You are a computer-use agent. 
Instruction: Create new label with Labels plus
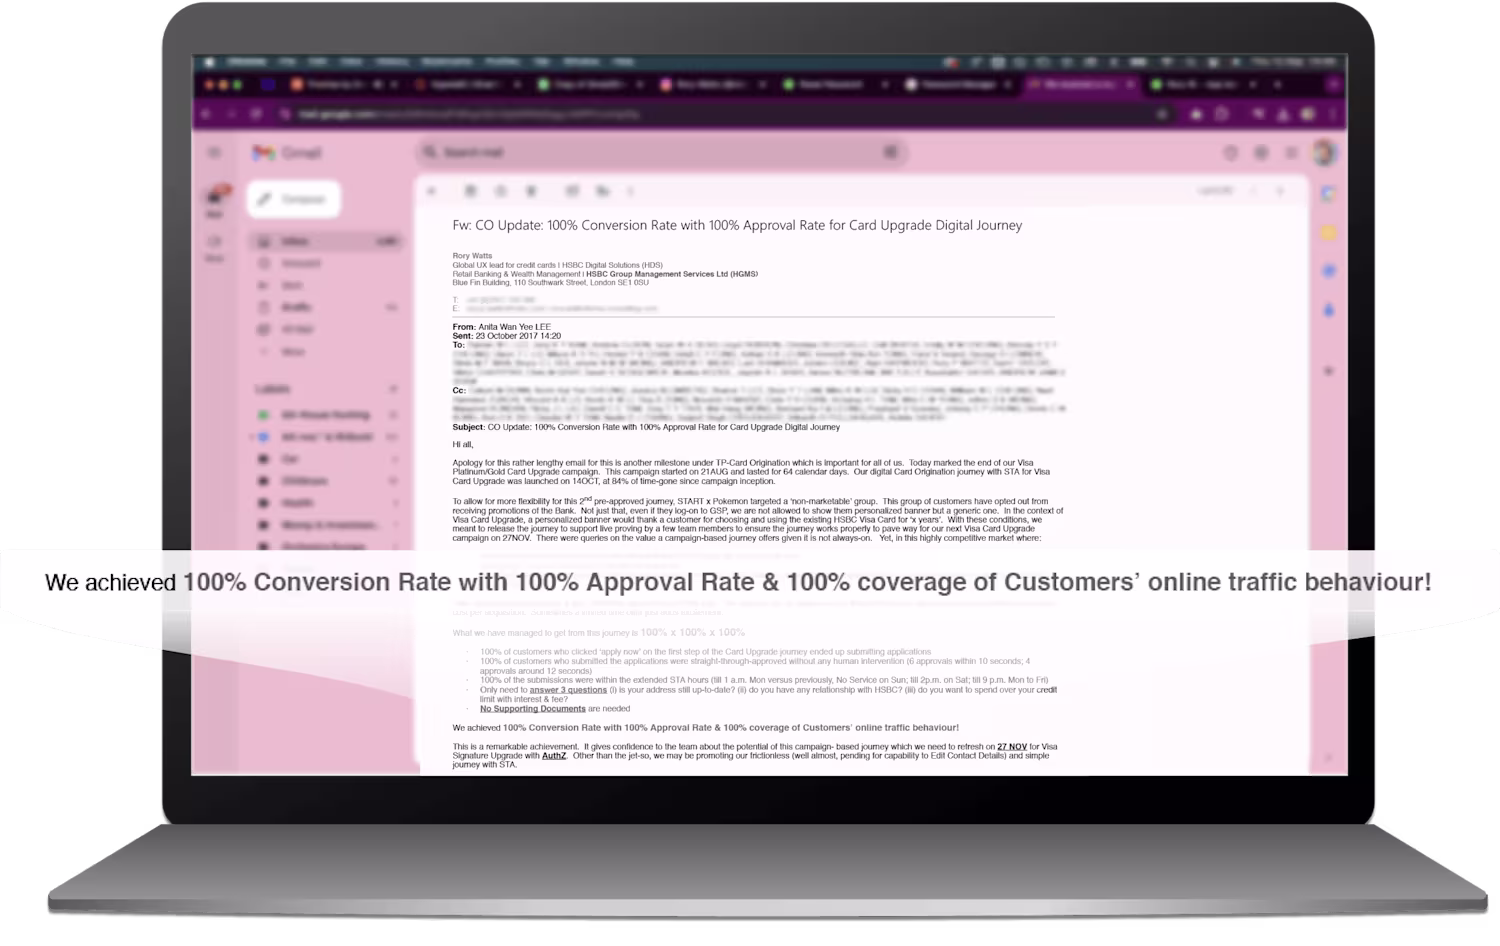[x=393, y=389]
